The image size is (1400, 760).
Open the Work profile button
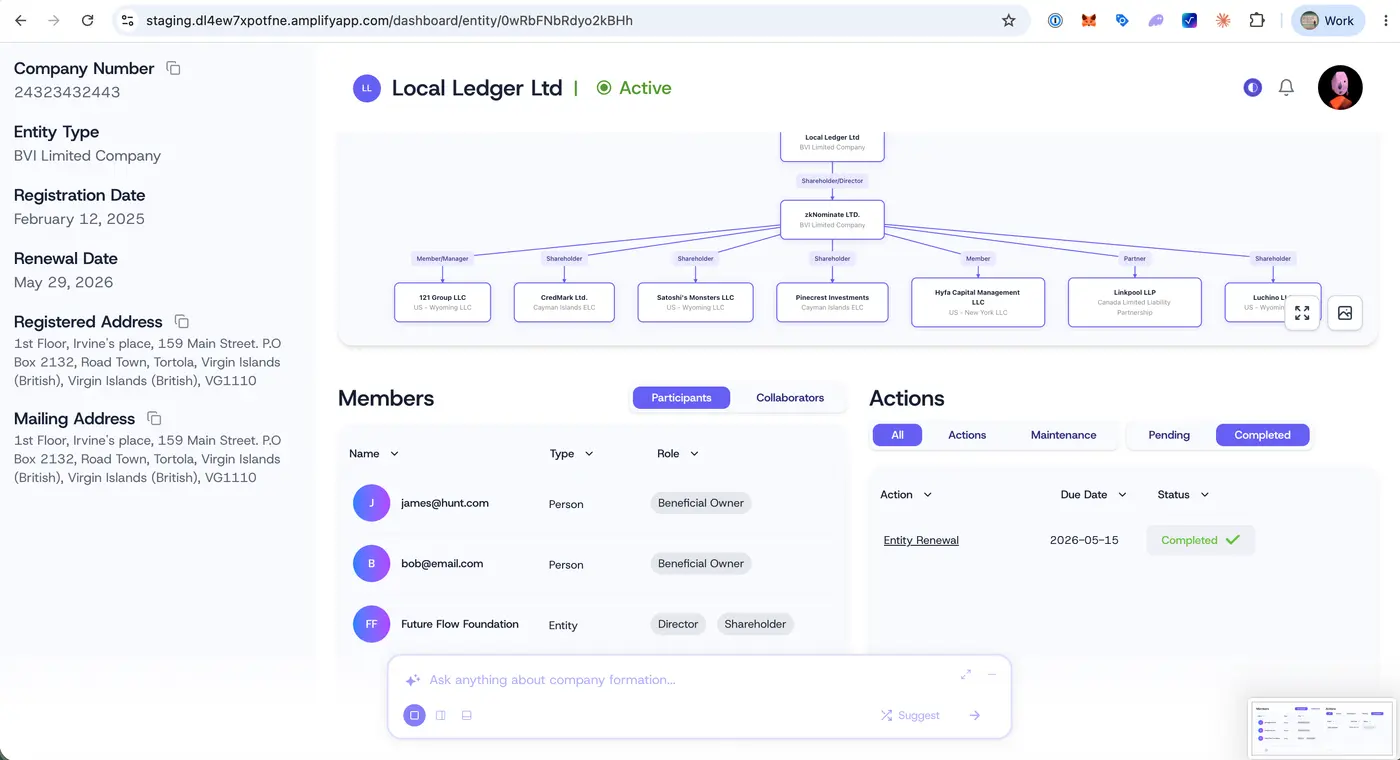(1327, 20)
